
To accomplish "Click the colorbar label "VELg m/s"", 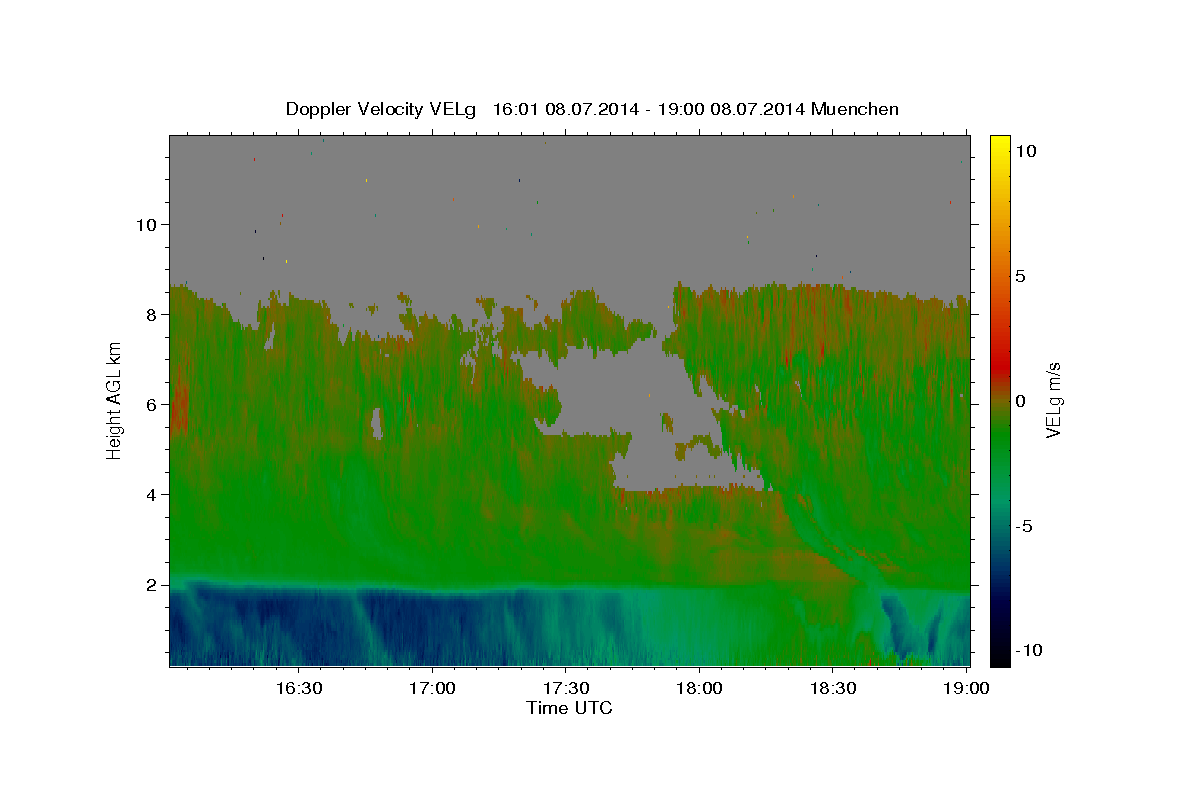I will click(x=1053, y=401).
